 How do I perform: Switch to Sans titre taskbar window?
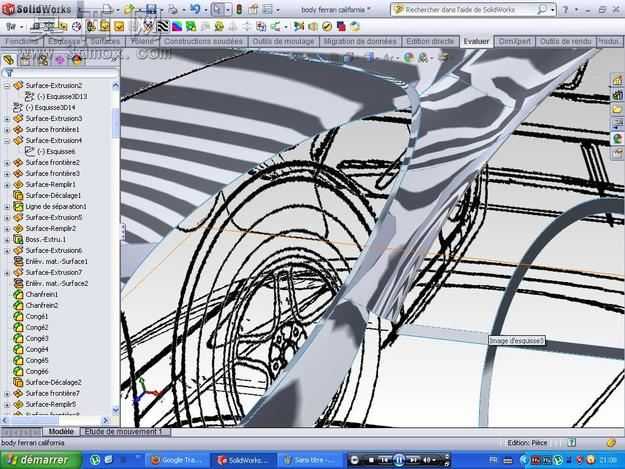[310, 460]
